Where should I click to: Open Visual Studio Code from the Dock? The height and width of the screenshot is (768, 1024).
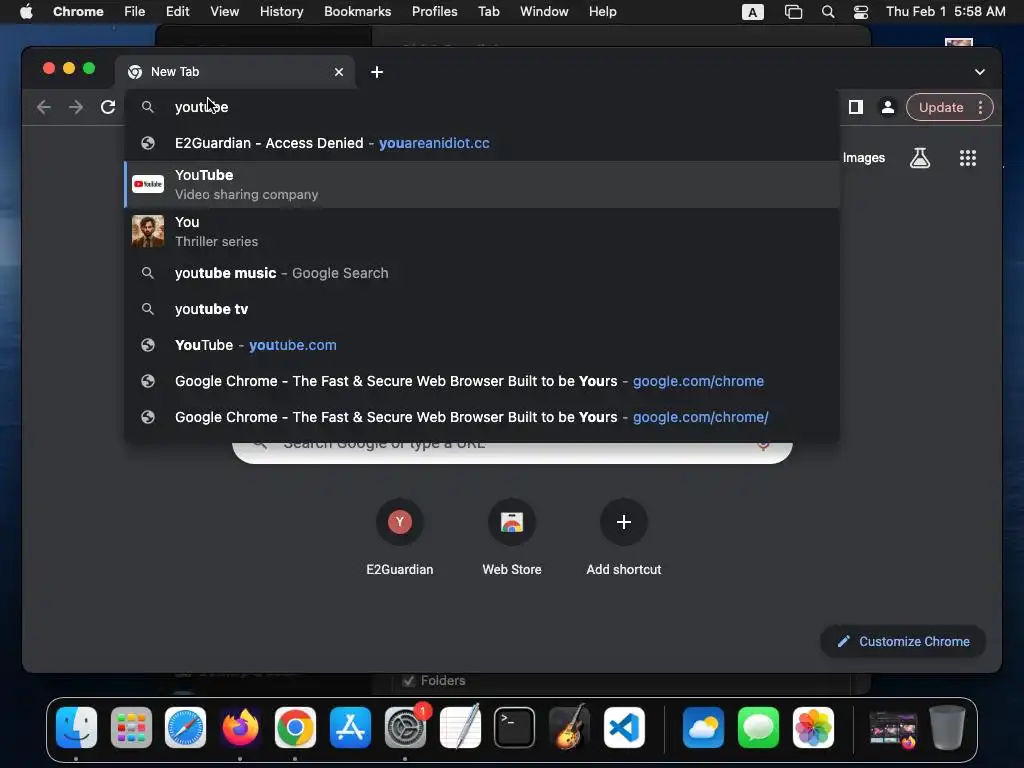(624, 728)
